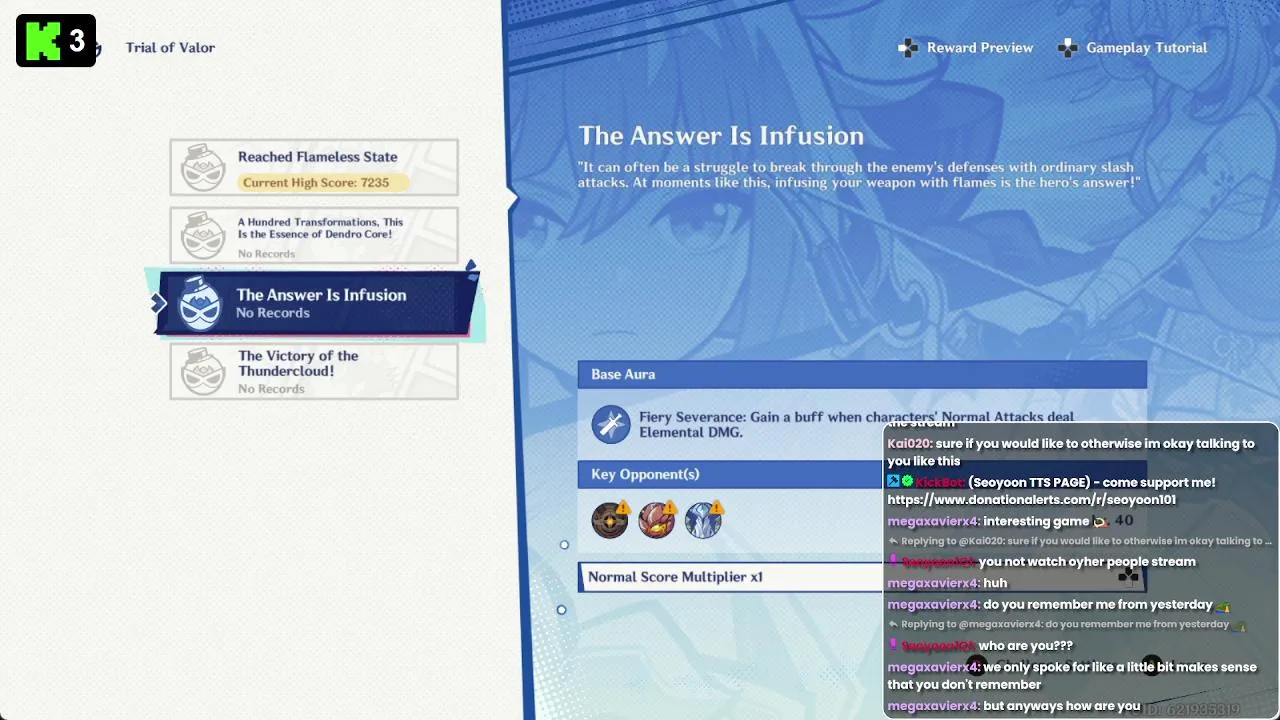
Task: Click the Fiery Severance buff description
Action: coord(857,425)
